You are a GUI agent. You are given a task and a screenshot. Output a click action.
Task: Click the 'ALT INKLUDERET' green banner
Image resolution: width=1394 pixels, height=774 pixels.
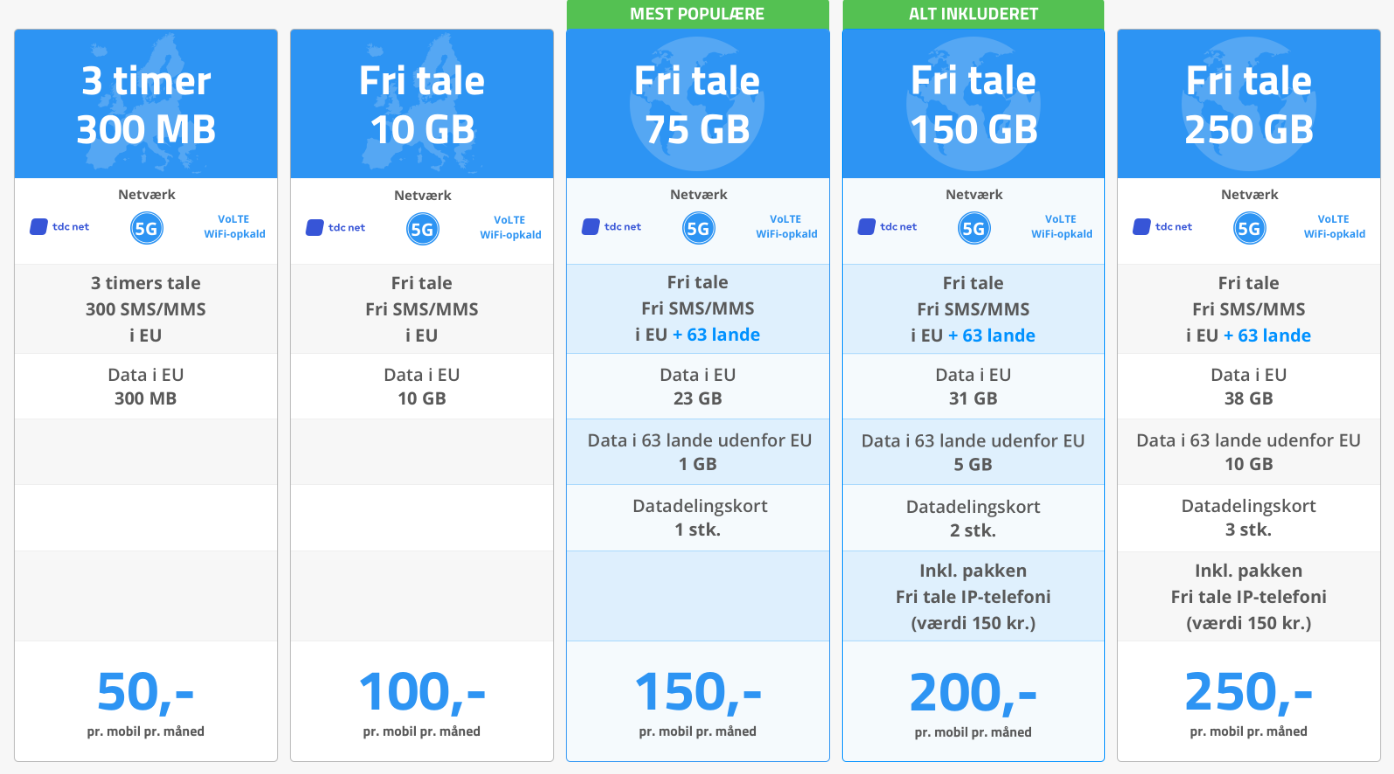click(x=973, y=14)
